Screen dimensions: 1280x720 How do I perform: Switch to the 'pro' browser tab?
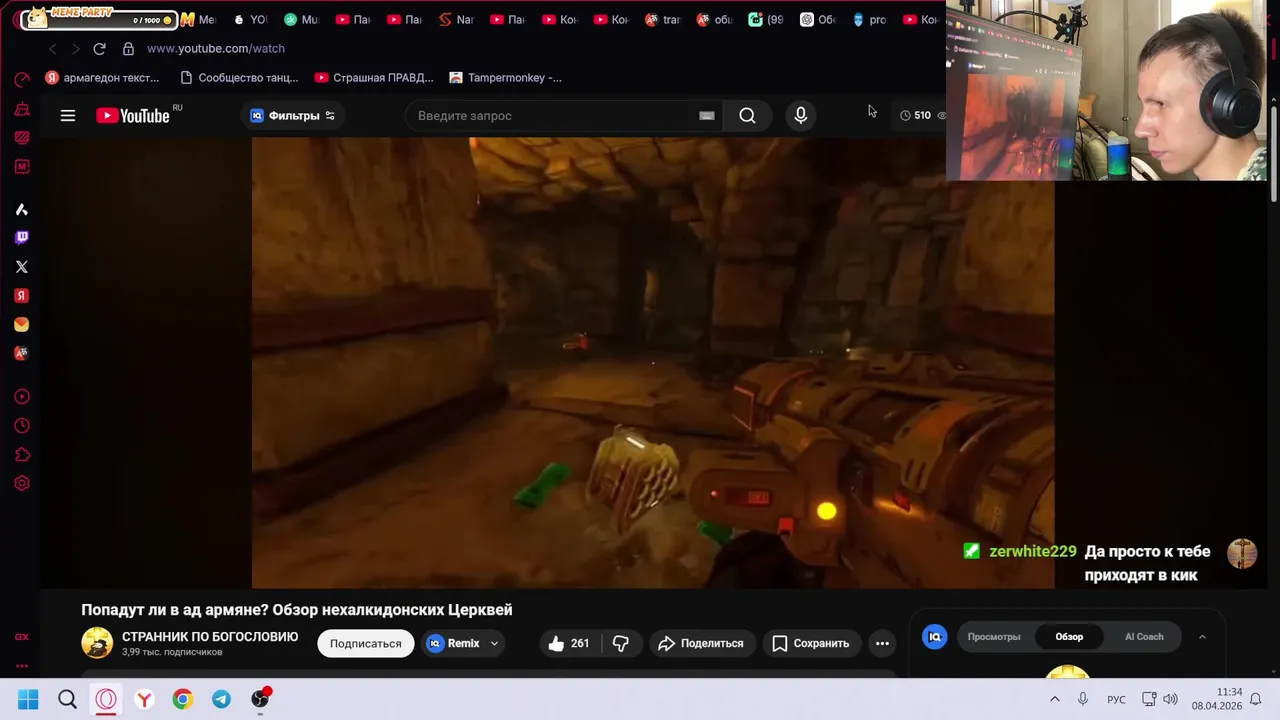(869, 19)
